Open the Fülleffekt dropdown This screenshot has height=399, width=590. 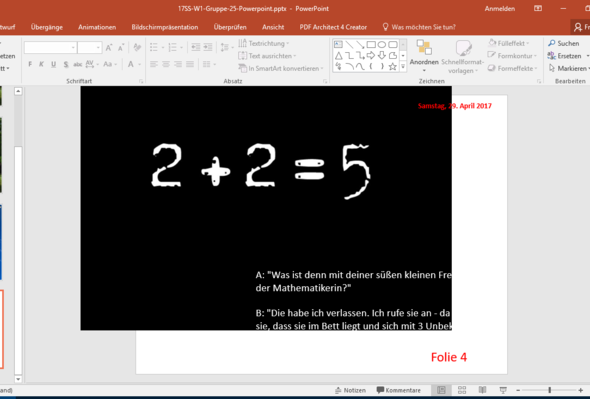click(509, 43)
